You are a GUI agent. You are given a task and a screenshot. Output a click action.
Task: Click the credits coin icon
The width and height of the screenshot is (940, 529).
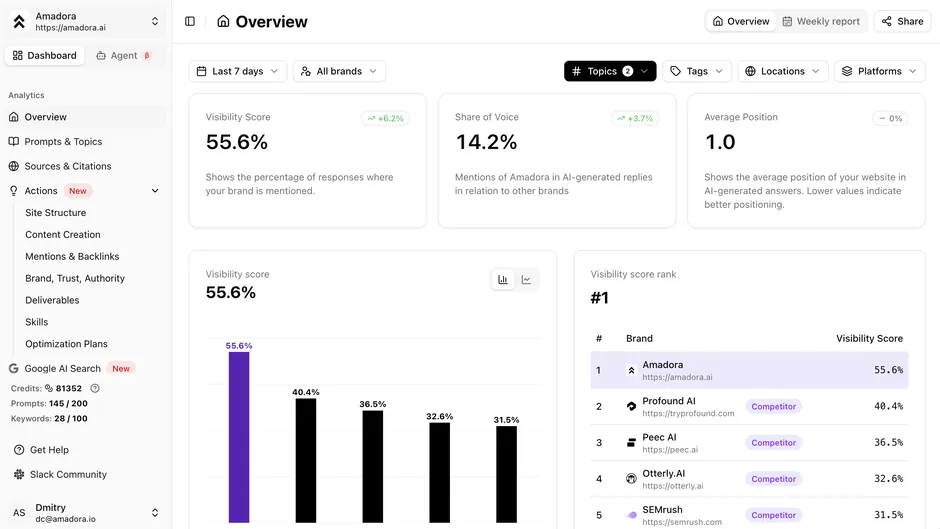pyautogui.click(x=49, y=388)
